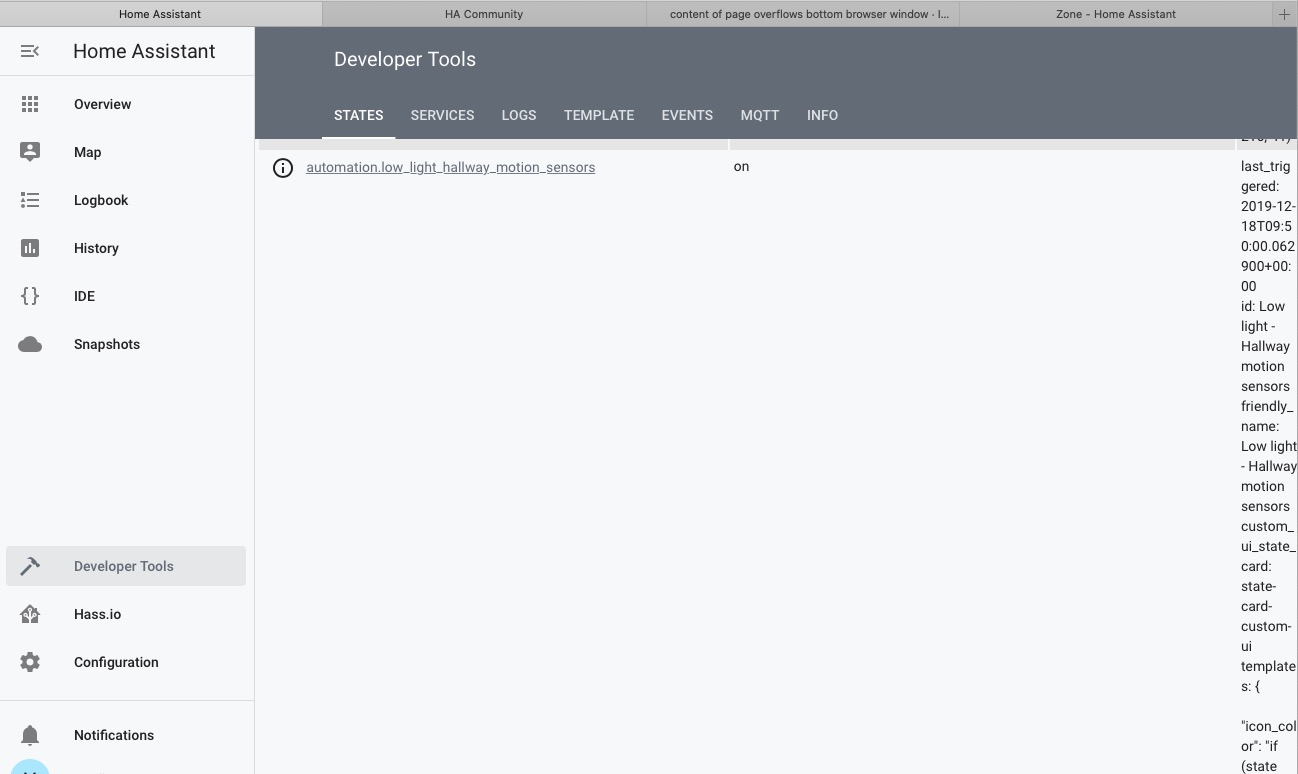Select the Overview icon in sidebar
Viewport: 1298px width, 774px height.
click(x=30, y=104)
